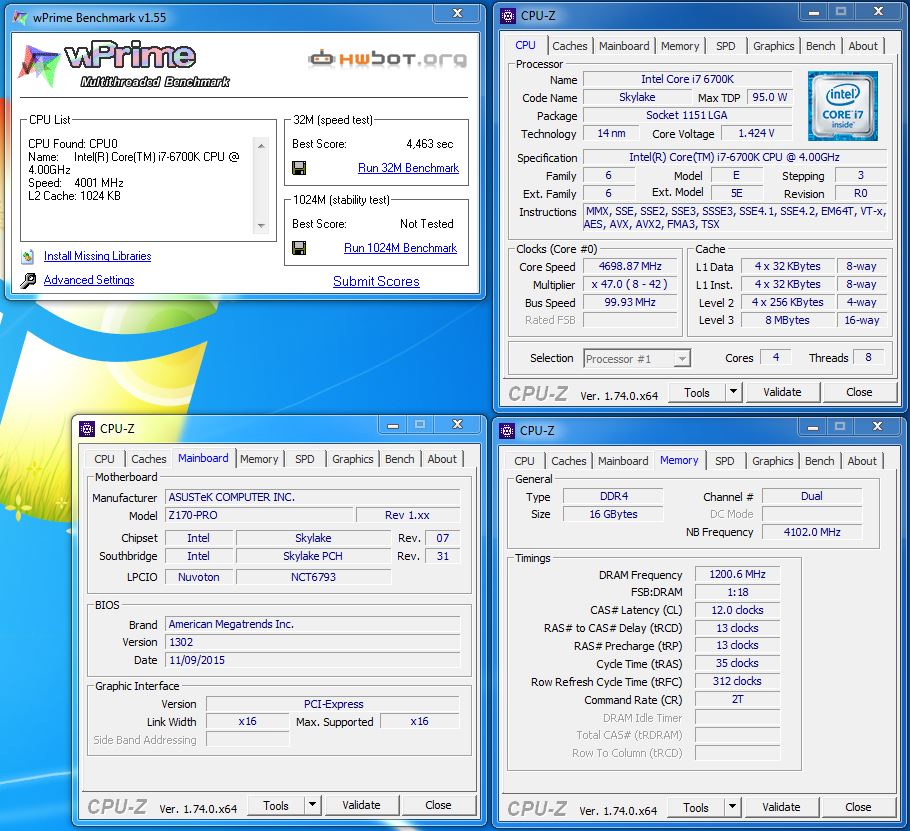Open Bench tab in CPU window
This screenshot has height=831, width=910.
point(821,46)
